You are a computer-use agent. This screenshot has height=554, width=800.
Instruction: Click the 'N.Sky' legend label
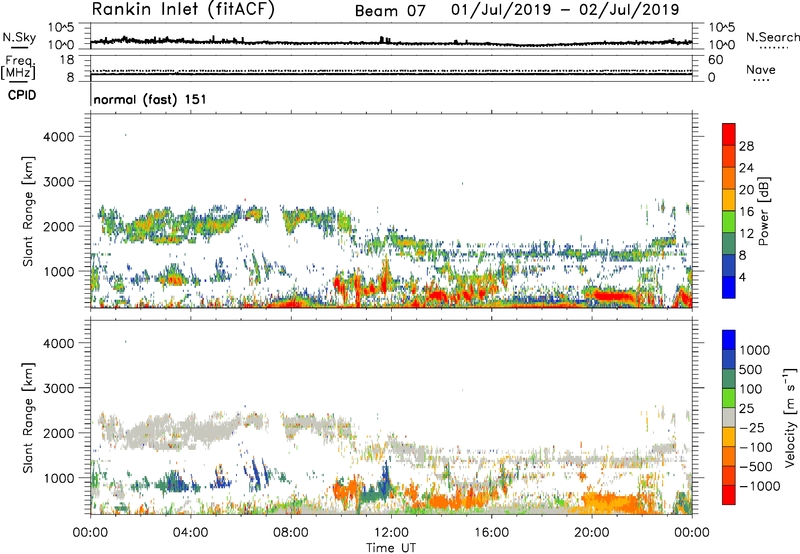(19, 37)
